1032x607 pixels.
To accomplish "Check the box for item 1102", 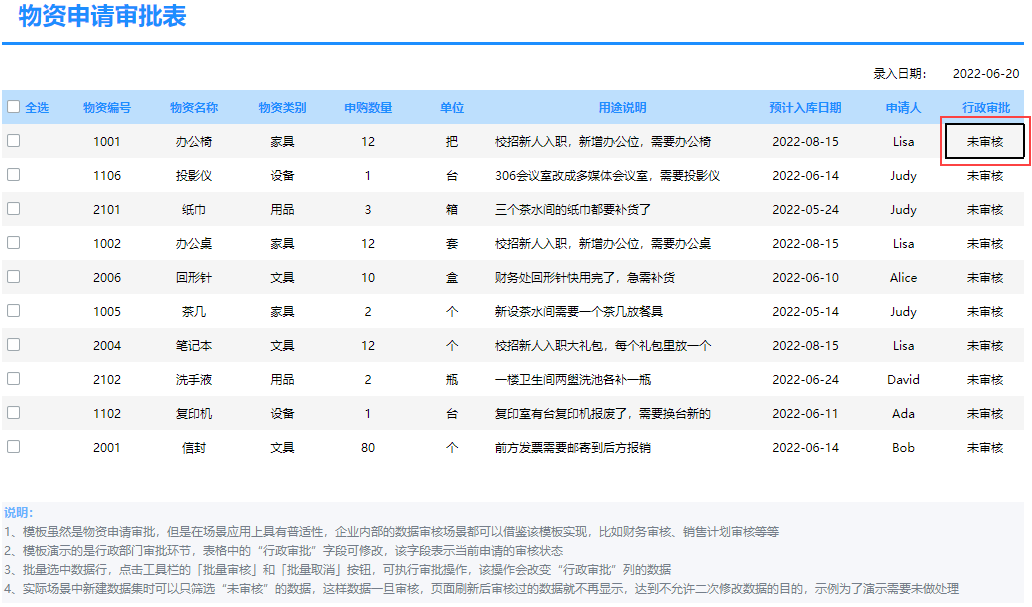I will point(13,413).
